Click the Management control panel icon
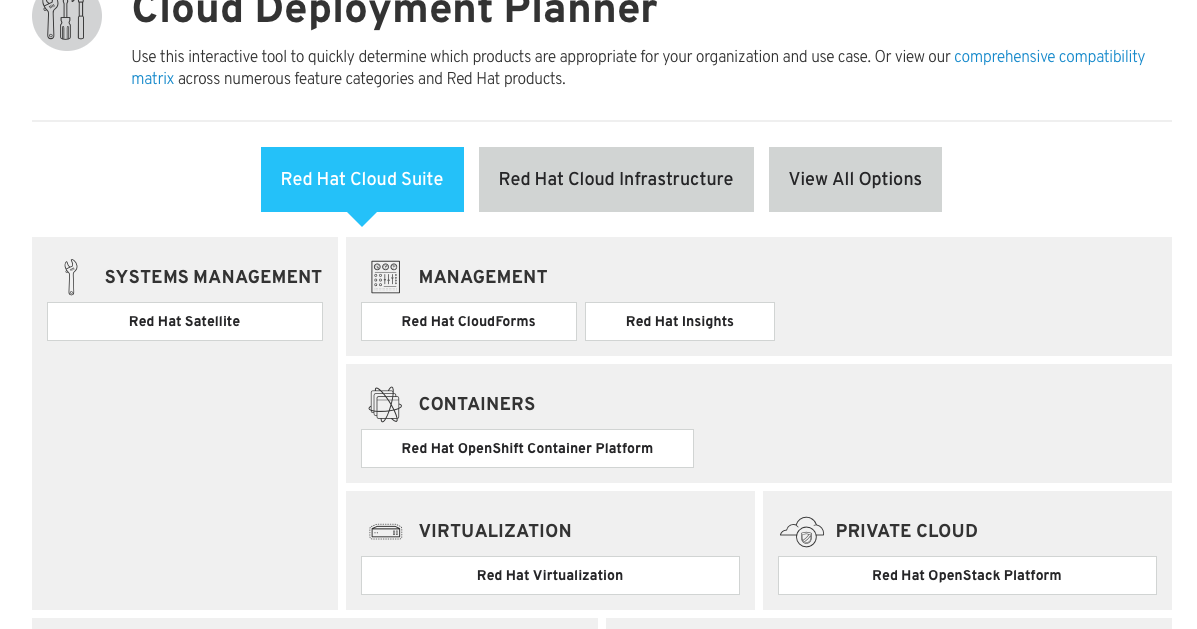The width and height of the screenshot is (1197, 629). 385,277
